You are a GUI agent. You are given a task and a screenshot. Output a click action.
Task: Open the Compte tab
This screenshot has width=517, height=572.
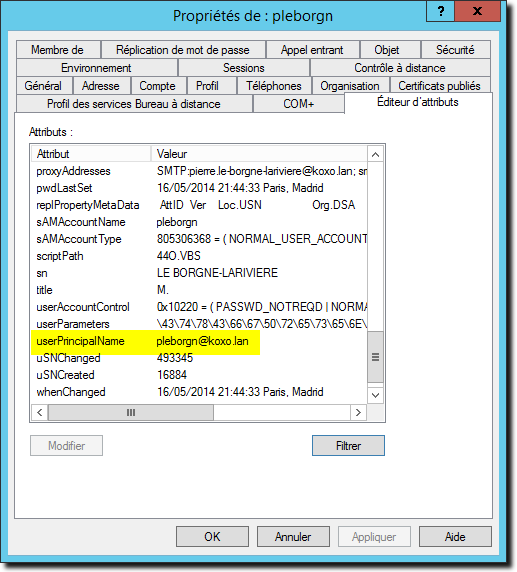pyautogui.click(x=157, y=86)
